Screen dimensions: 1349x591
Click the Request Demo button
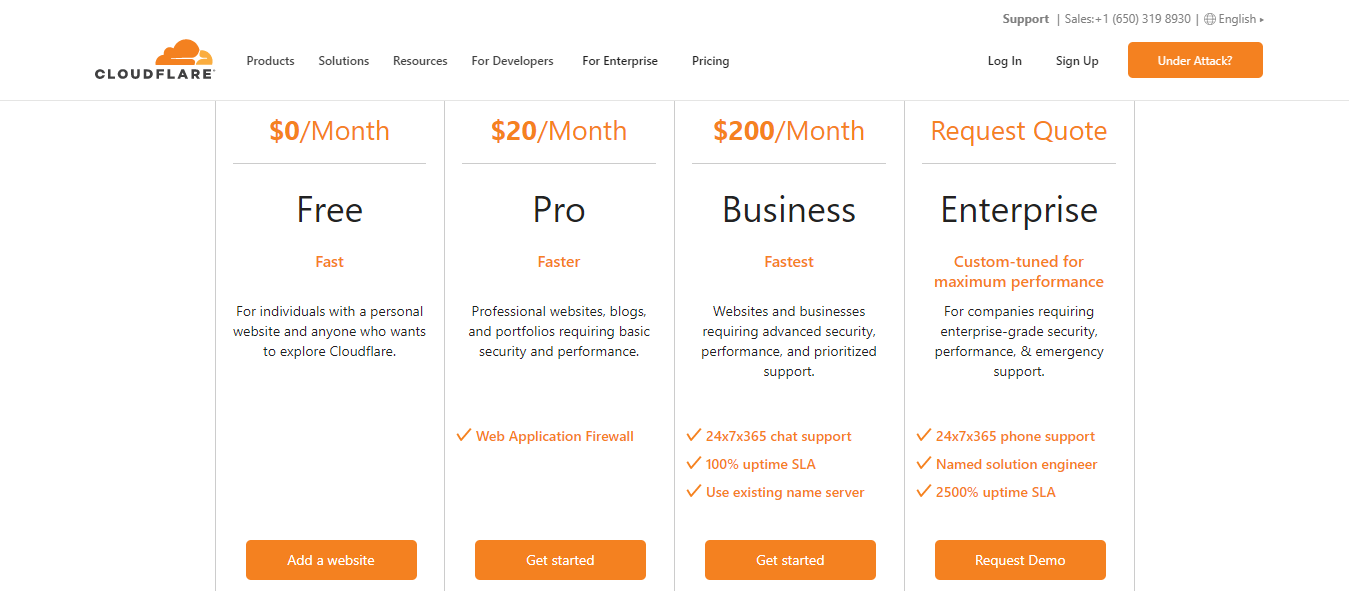(1020, 560)
